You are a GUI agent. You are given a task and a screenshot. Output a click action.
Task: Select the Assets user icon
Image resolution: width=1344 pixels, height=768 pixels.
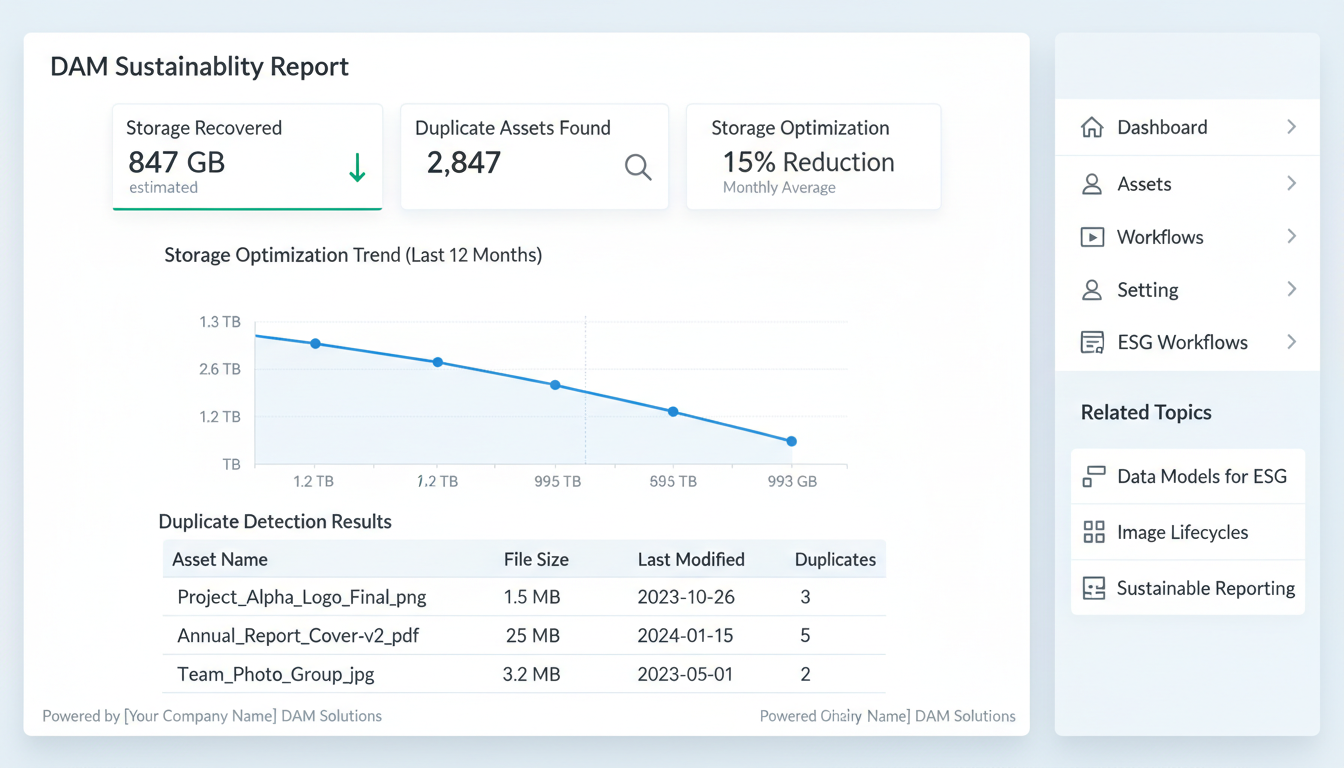tap(1093, 184)
